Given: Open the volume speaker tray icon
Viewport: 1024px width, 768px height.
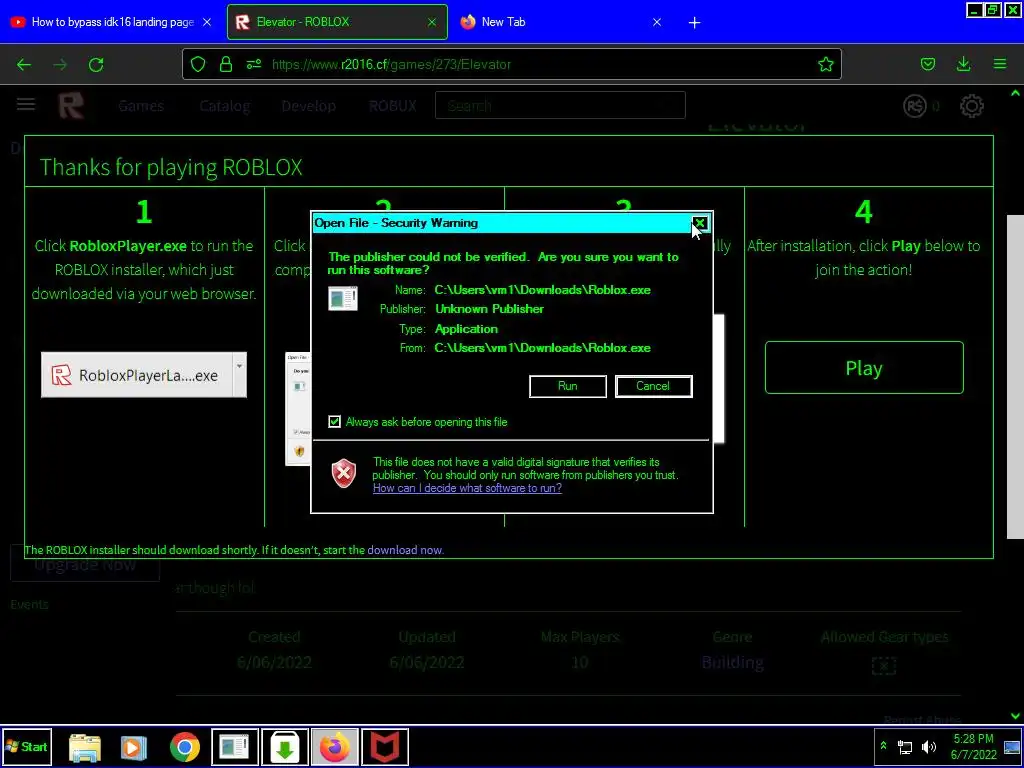Looking at the screenshot, I should pyautogui.click(x=929, y=746).
